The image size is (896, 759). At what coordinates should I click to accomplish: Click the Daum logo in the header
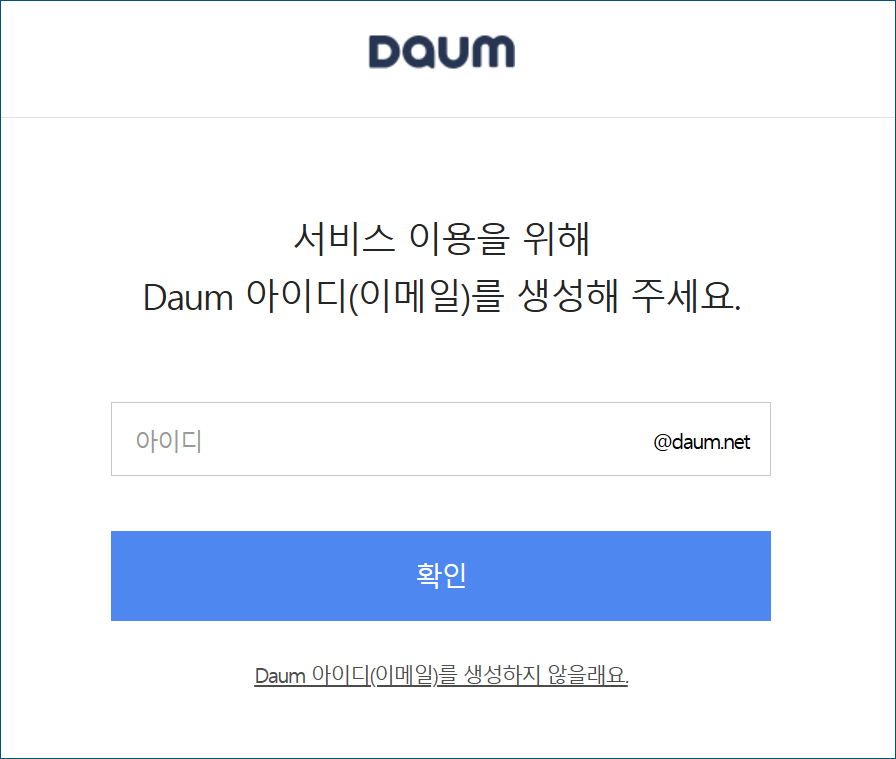tap(441, 52)
